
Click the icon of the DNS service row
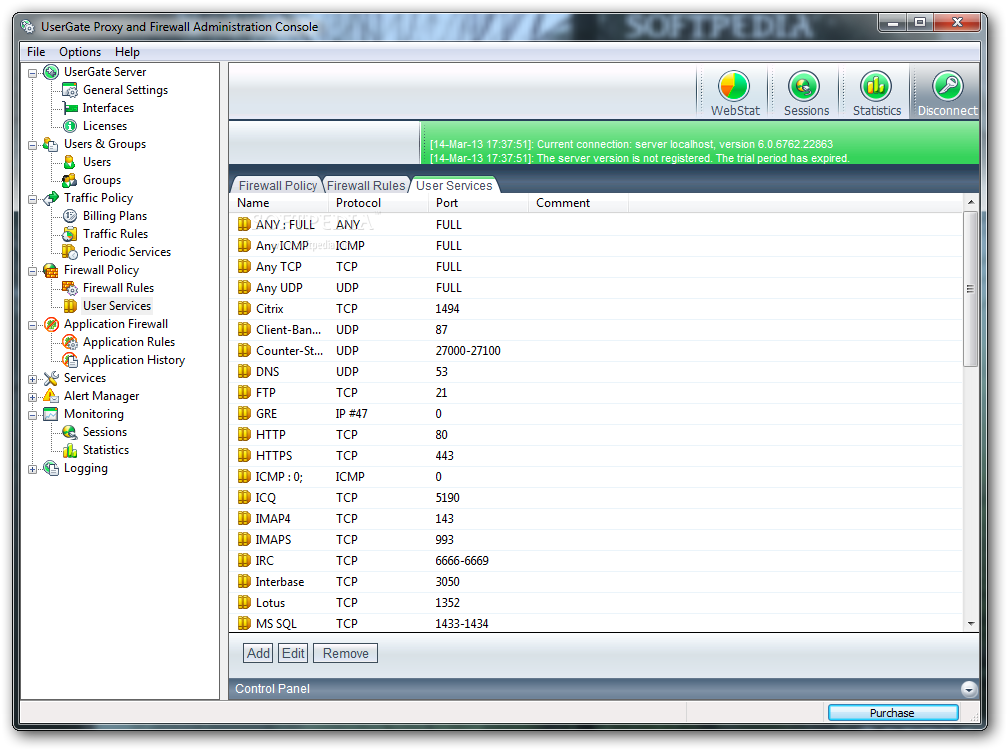(x=244, y=372)
